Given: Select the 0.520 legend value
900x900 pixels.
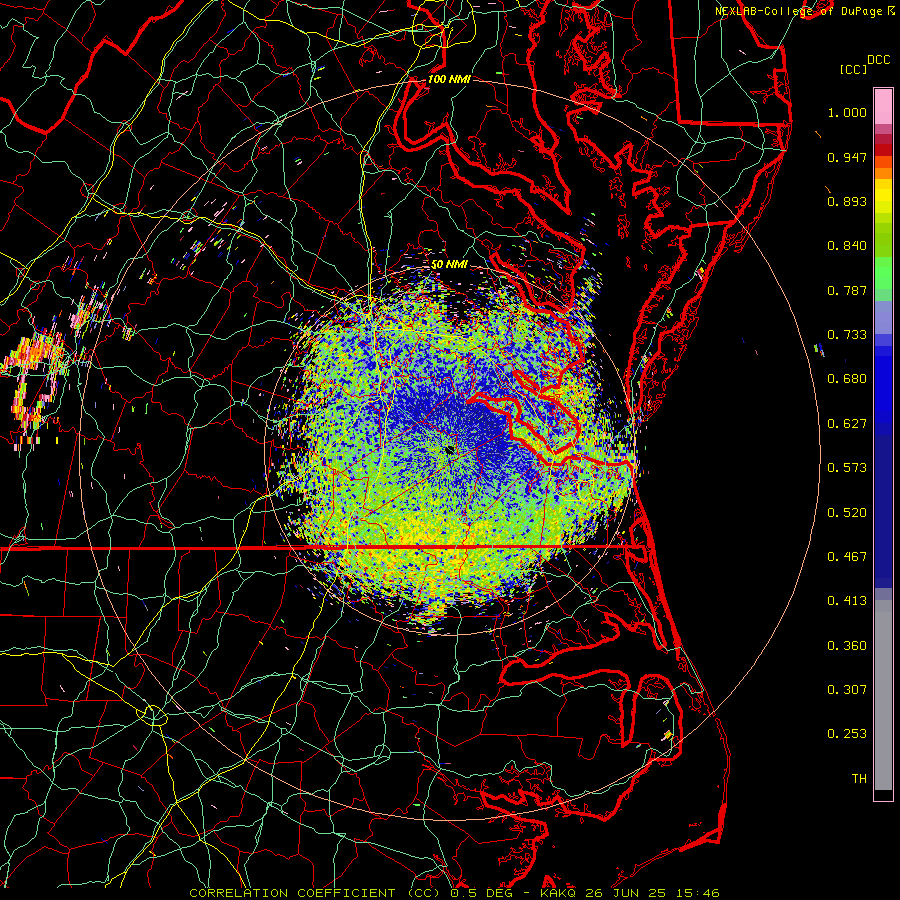Looking at the screenshot, I should pyautogui.click(x=847, y=513).
